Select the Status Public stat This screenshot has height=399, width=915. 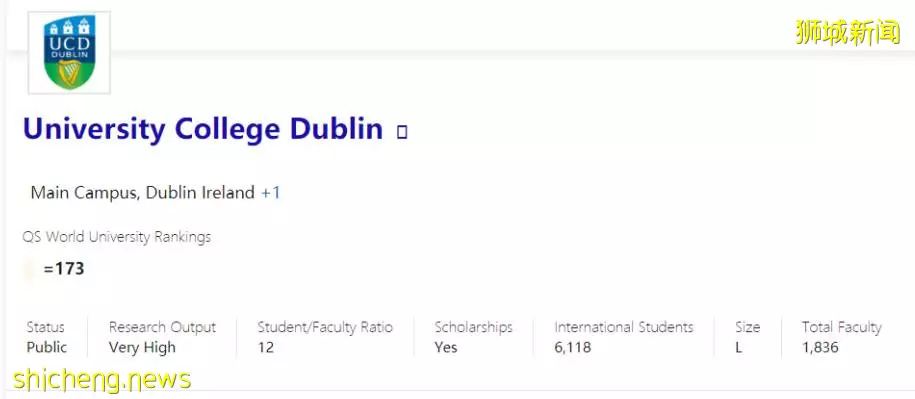pos(47,337)
